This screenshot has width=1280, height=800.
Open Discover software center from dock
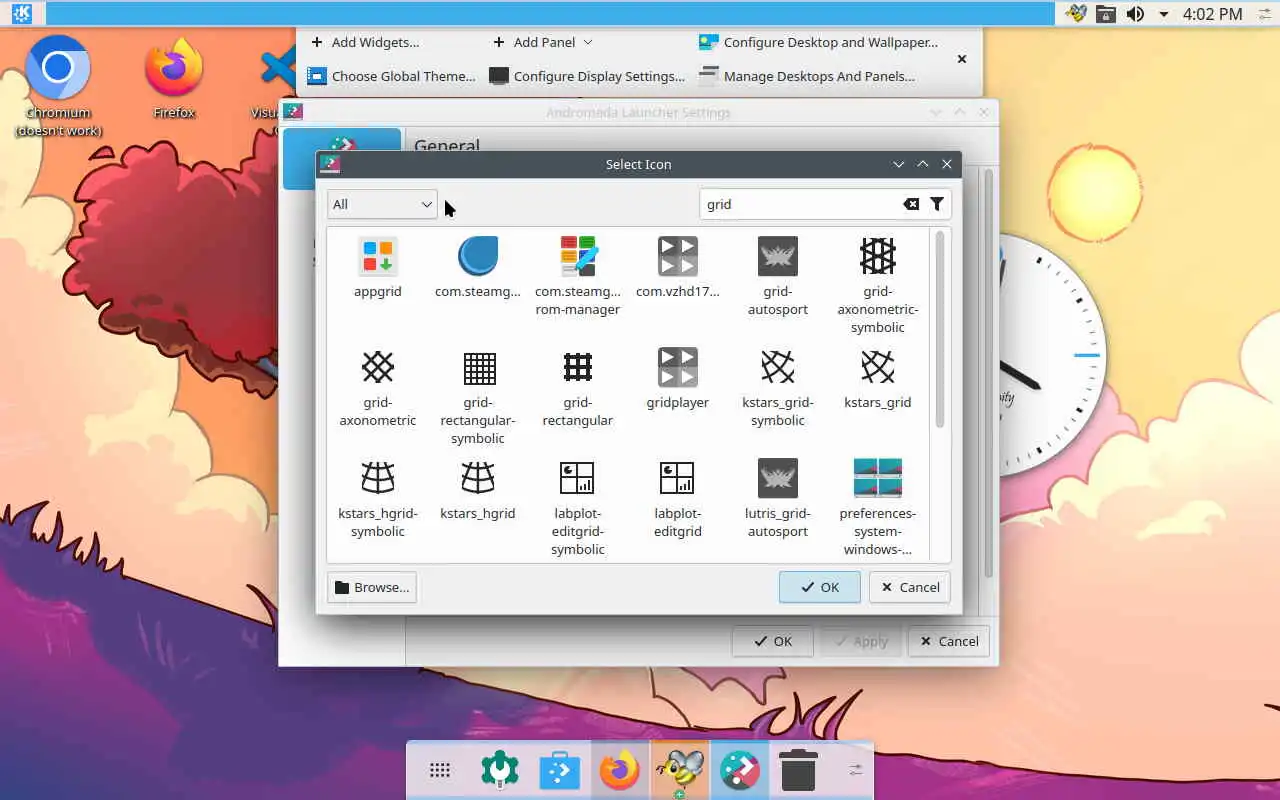click(559, 770)
